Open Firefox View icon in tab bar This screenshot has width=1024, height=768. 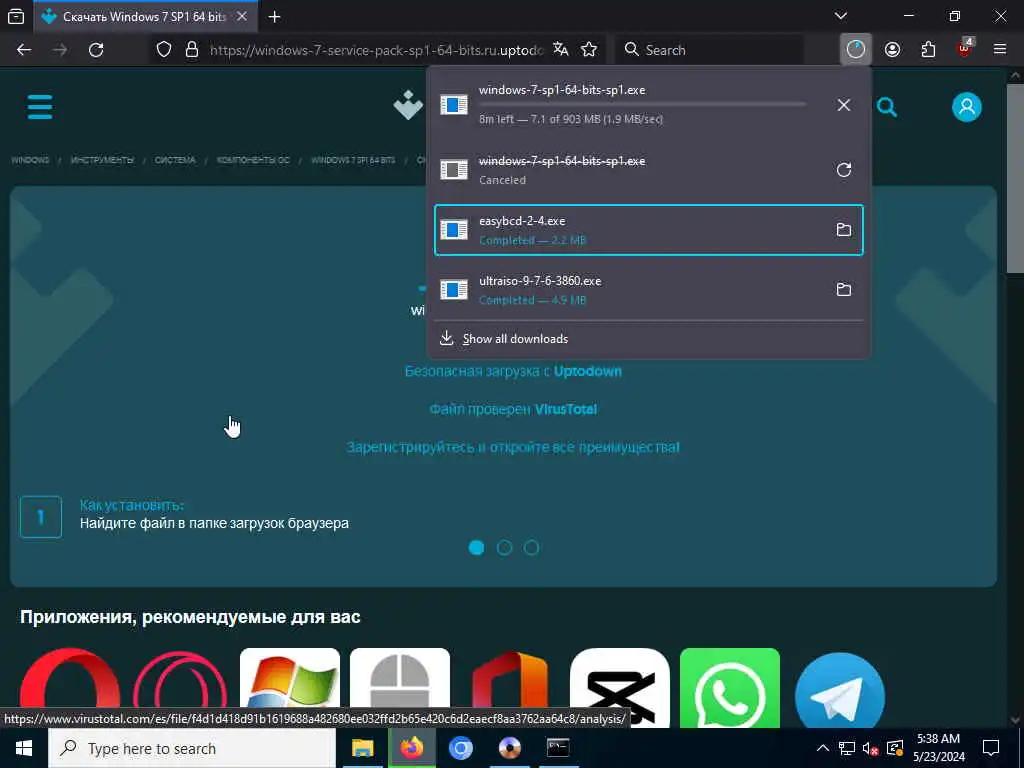16,16
